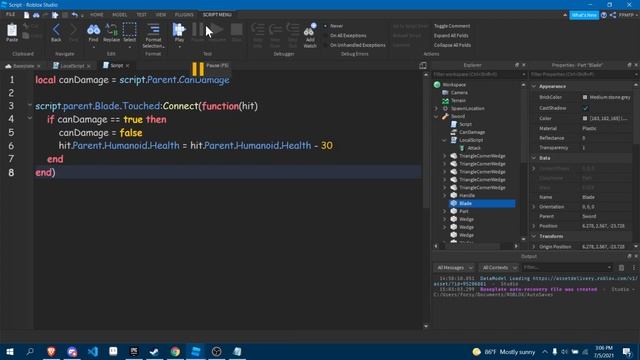The width and height of the screenshot is (640, 360).
Task: Open the Windows Start menu
Action: [10, 351]
